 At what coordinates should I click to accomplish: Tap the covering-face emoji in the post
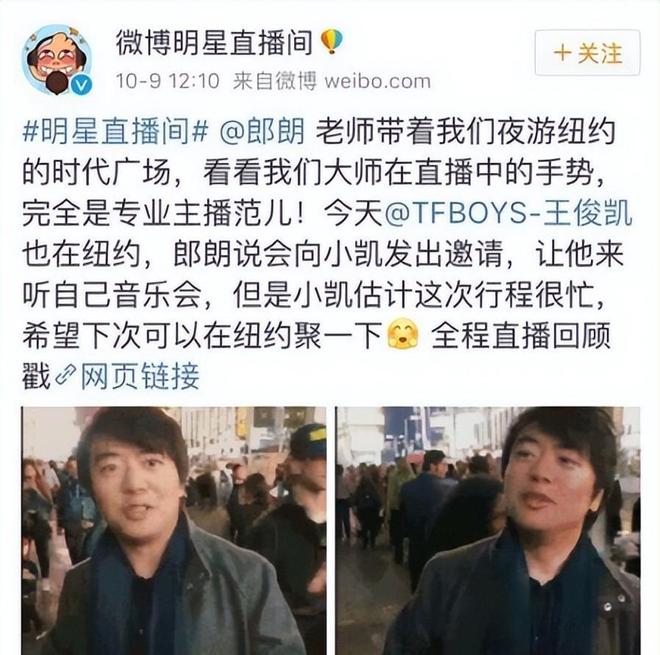click(402, 334)
